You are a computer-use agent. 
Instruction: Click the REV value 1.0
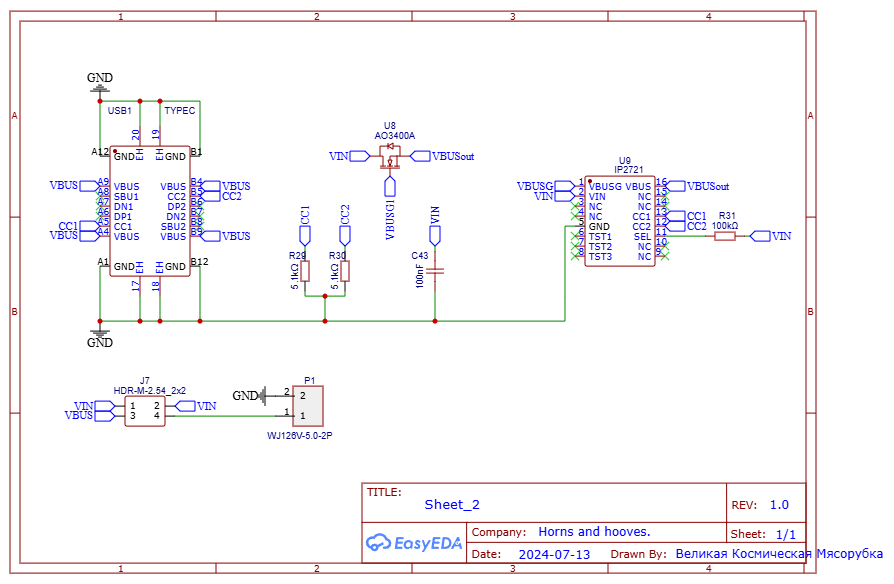tap(778, 505)
